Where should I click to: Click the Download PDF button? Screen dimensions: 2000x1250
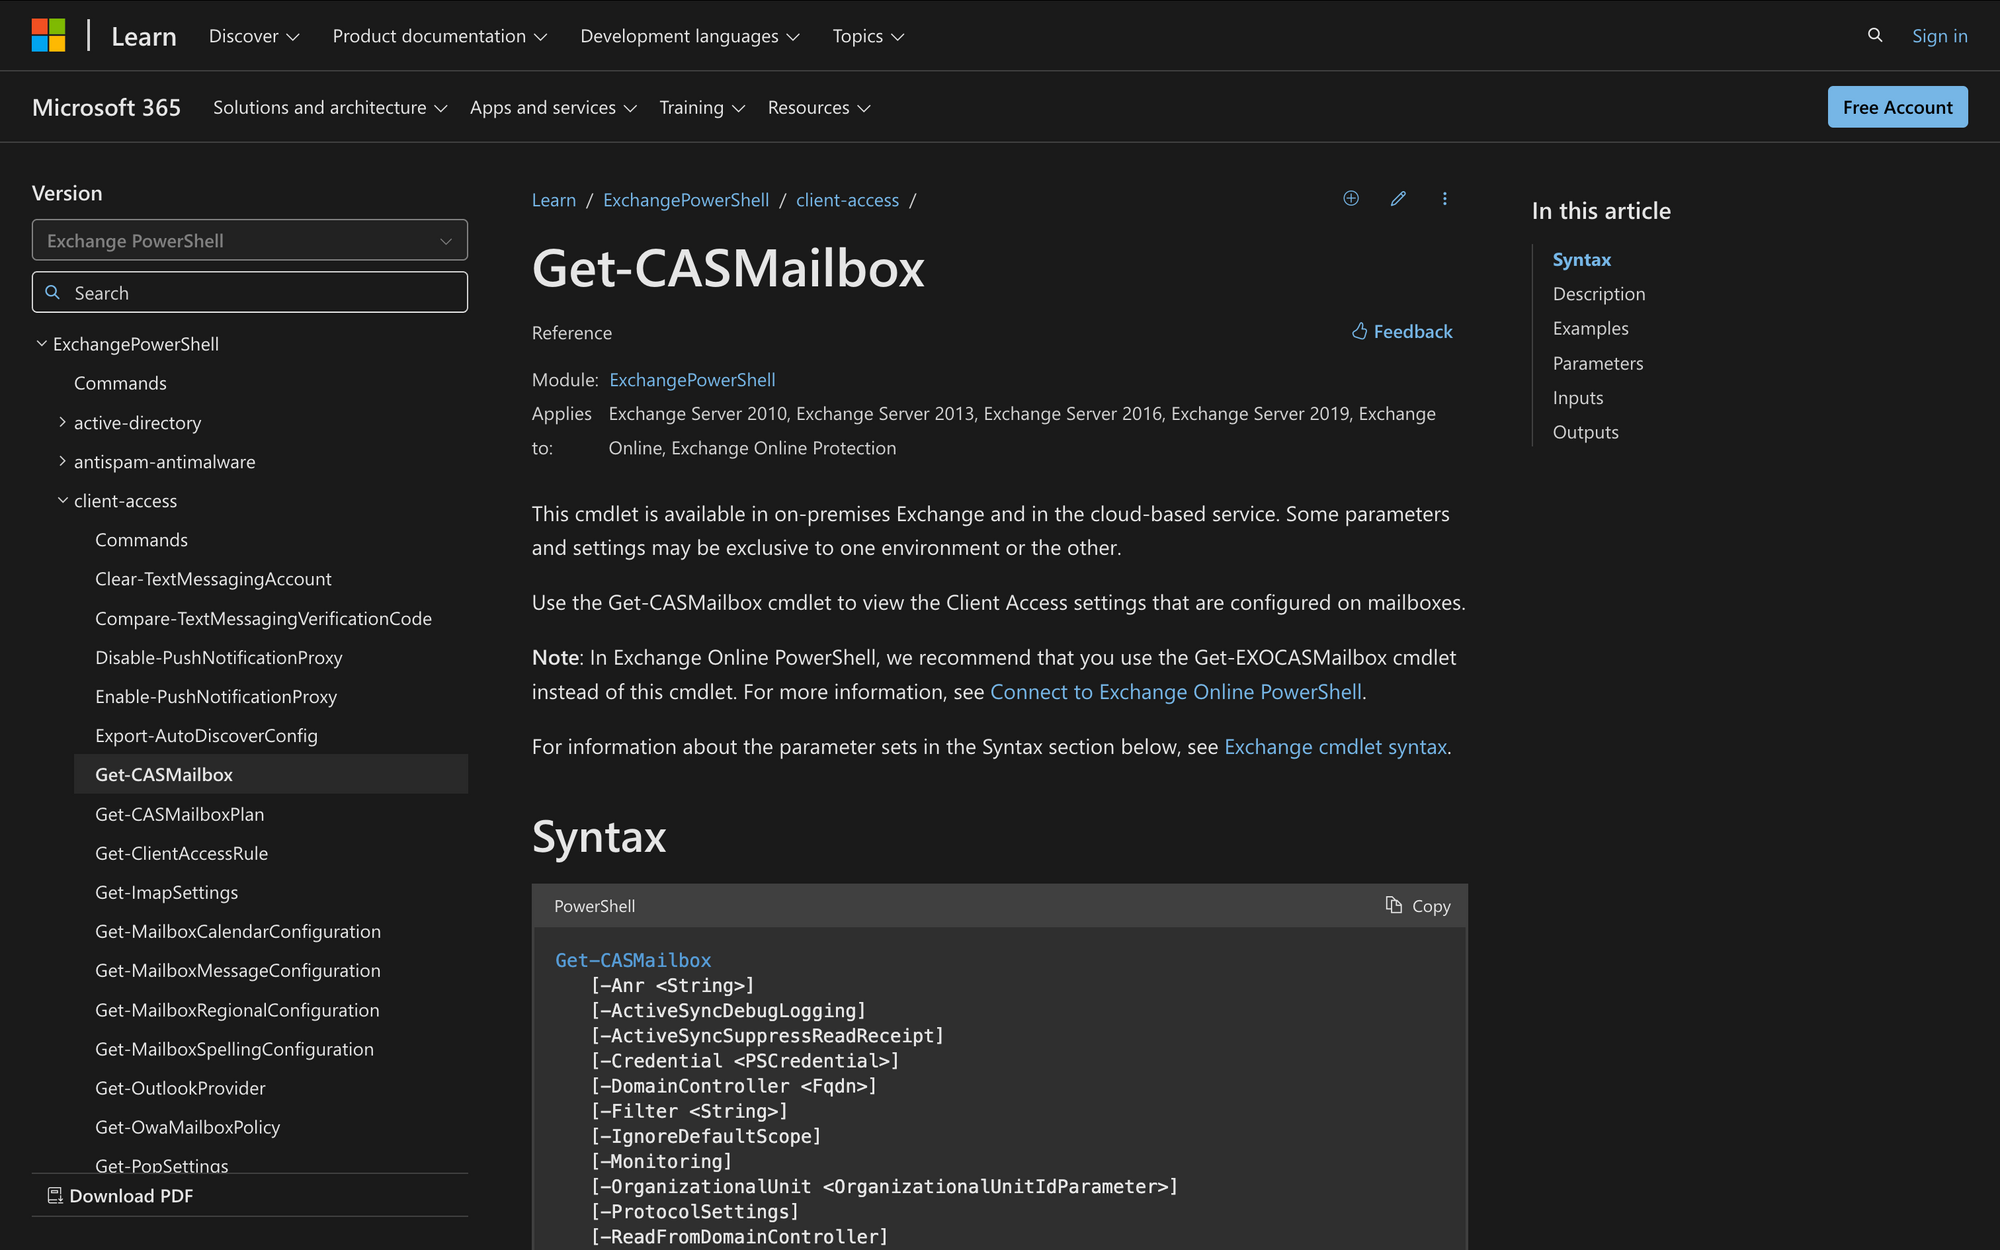121,1195
